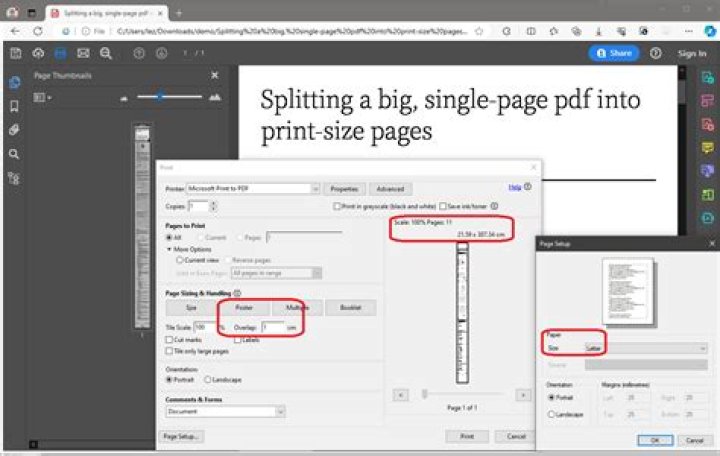Click the highlighted Print icon in the toolbar
The width and height of the screenshot is (720, 456).
coord(61,53)
